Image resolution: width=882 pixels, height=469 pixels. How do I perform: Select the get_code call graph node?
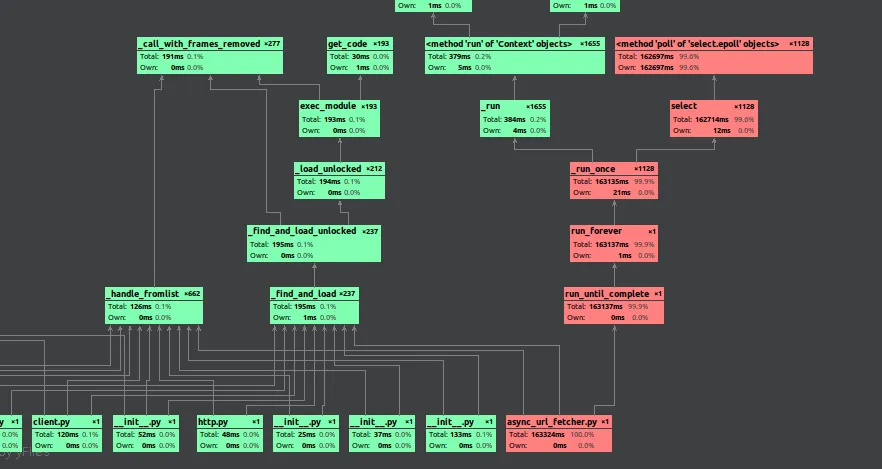[360, 56]
